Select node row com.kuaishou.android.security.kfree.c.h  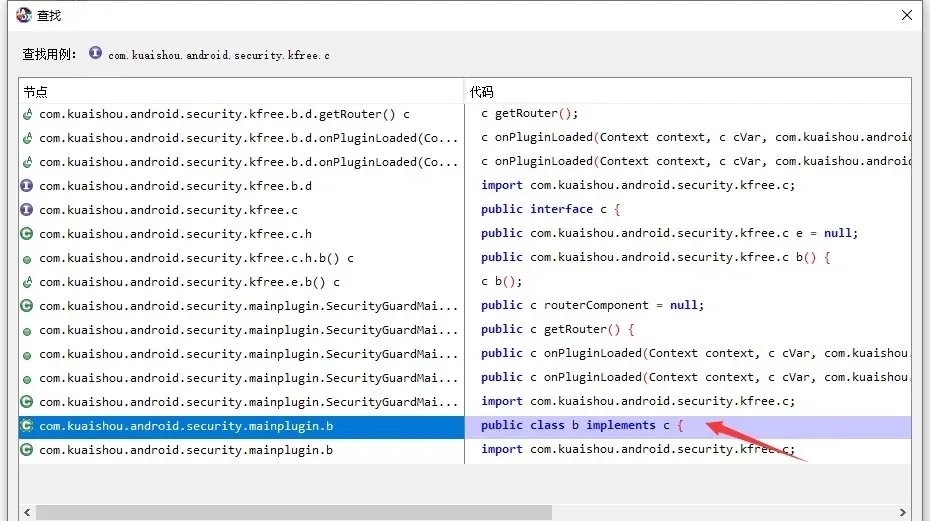[176, 234]
